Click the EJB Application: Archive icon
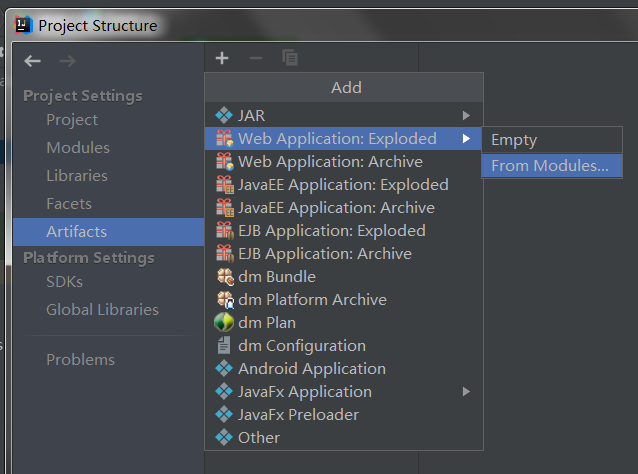638x474 pixels. pos(225,253)
